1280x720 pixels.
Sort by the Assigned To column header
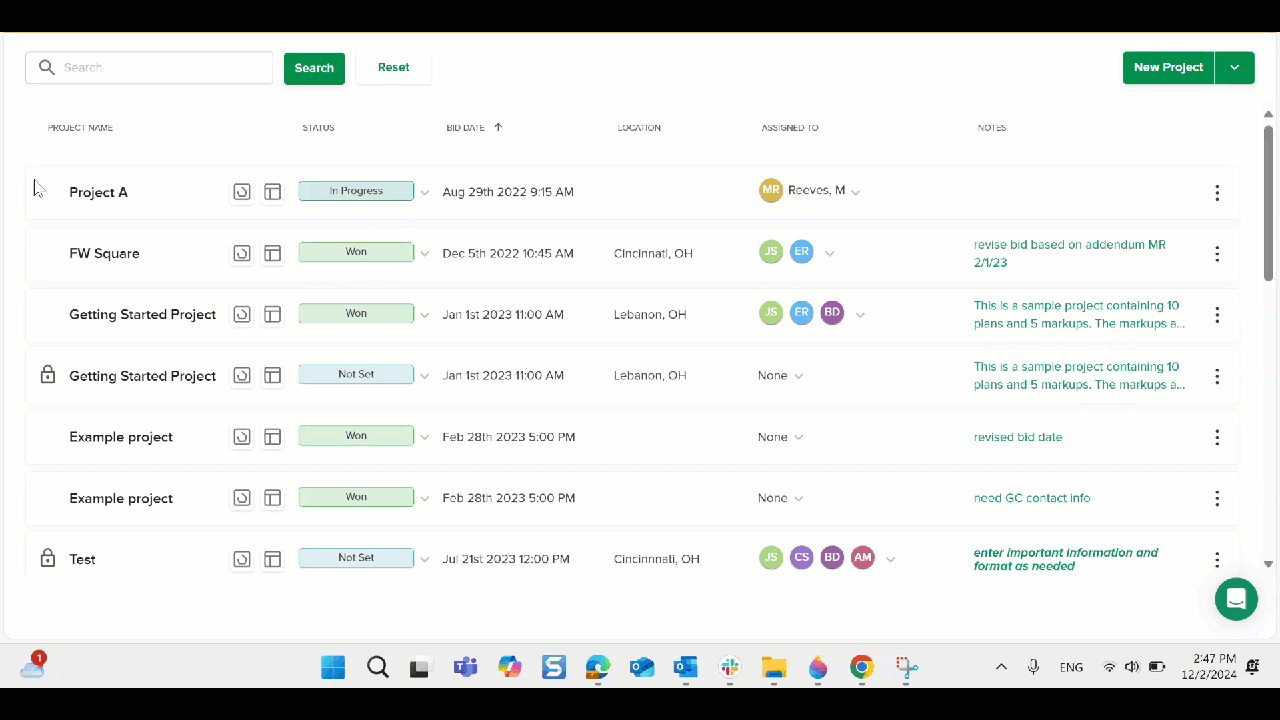790,128
